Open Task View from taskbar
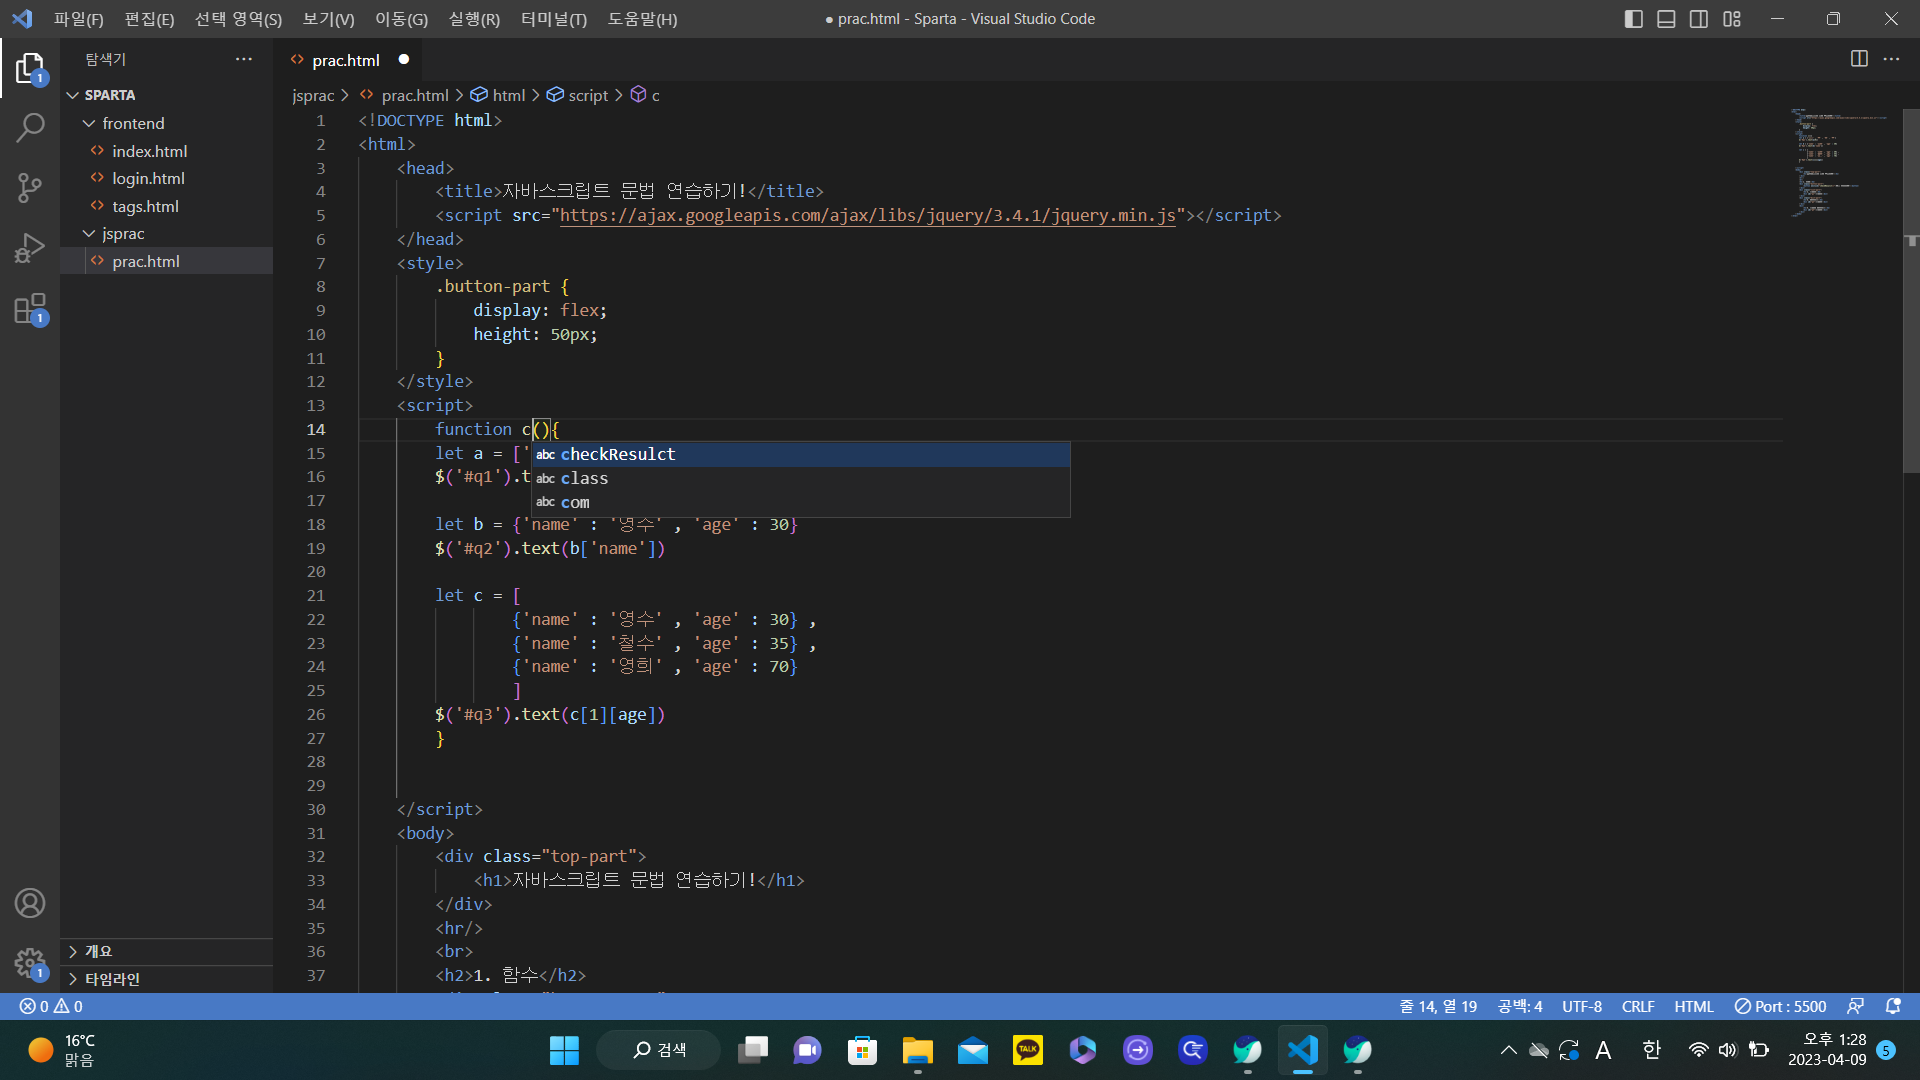Viewport: 1920px width, 1080px height. pyautogui.click(x=752, y=1050)
